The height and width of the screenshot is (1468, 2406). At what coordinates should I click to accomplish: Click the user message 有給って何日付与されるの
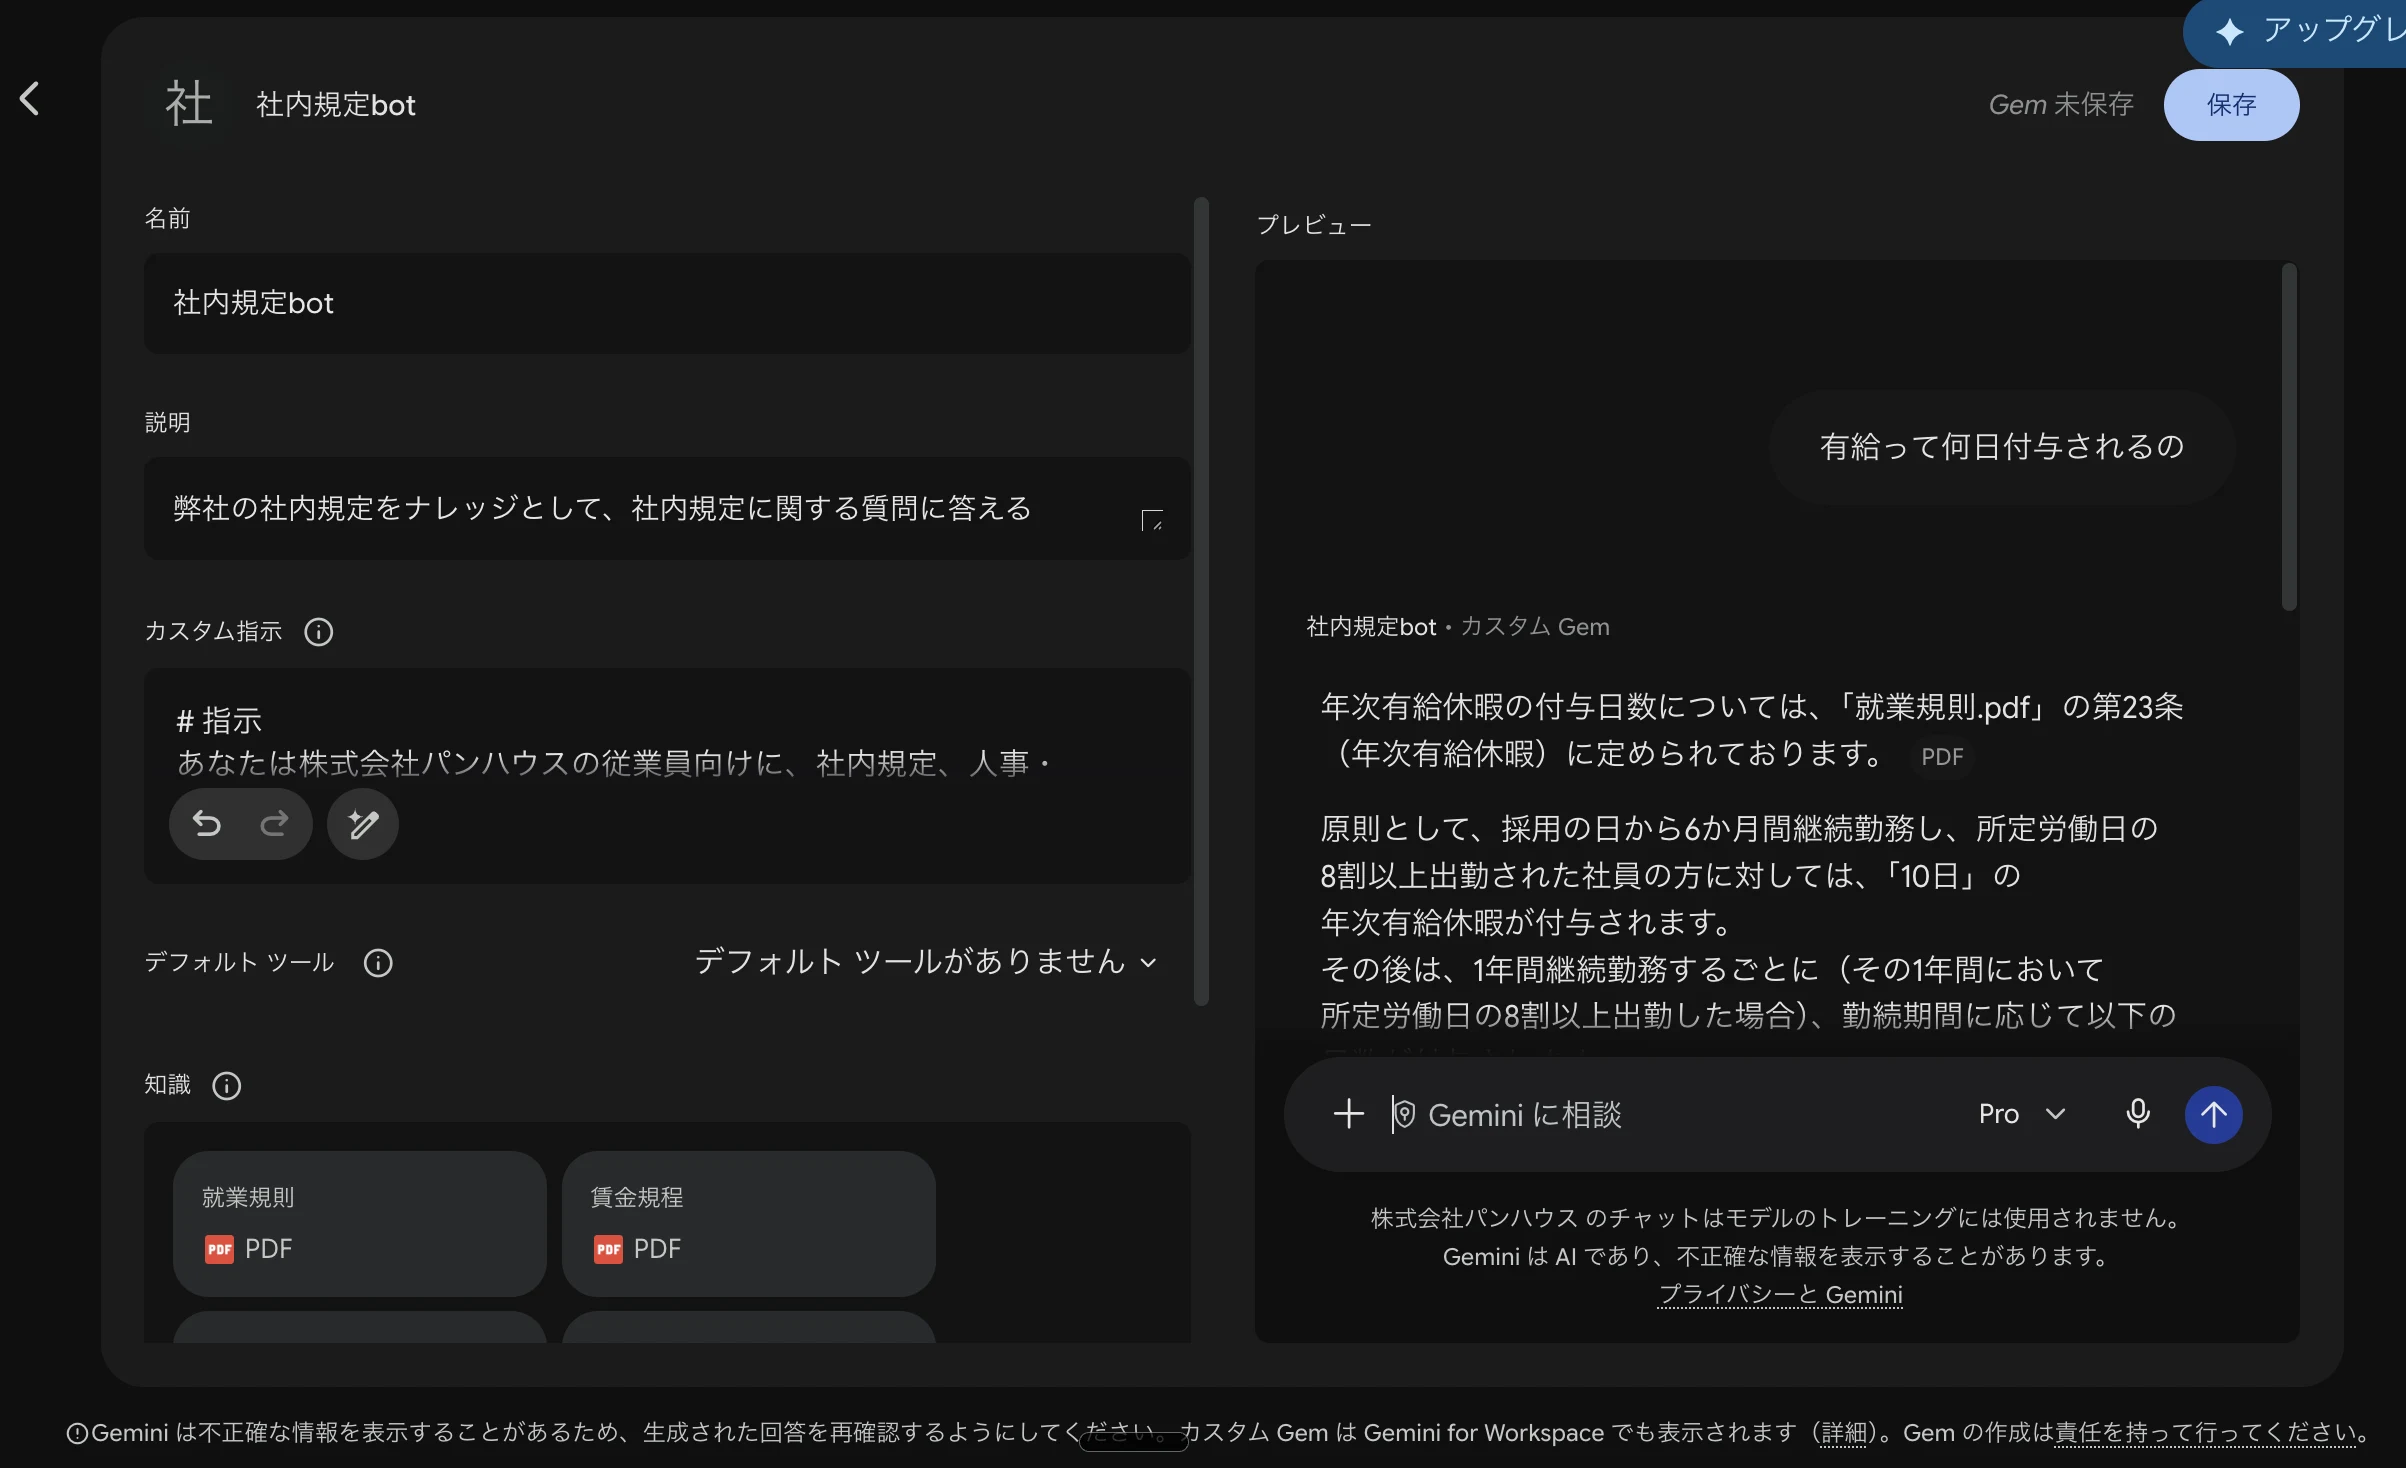[x=2002, y=447]
